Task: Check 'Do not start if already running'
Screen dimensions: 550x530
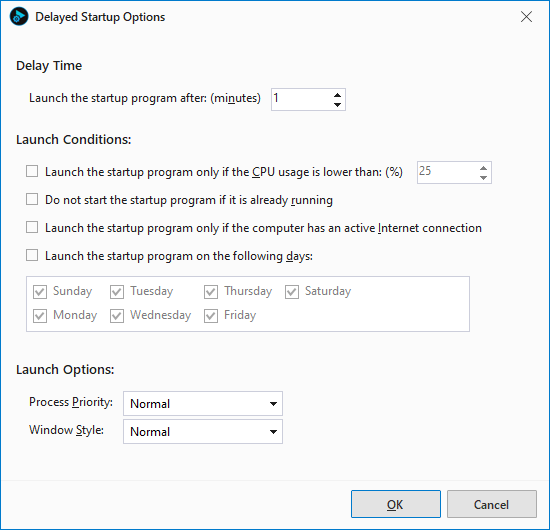Action: pos(32,200)
